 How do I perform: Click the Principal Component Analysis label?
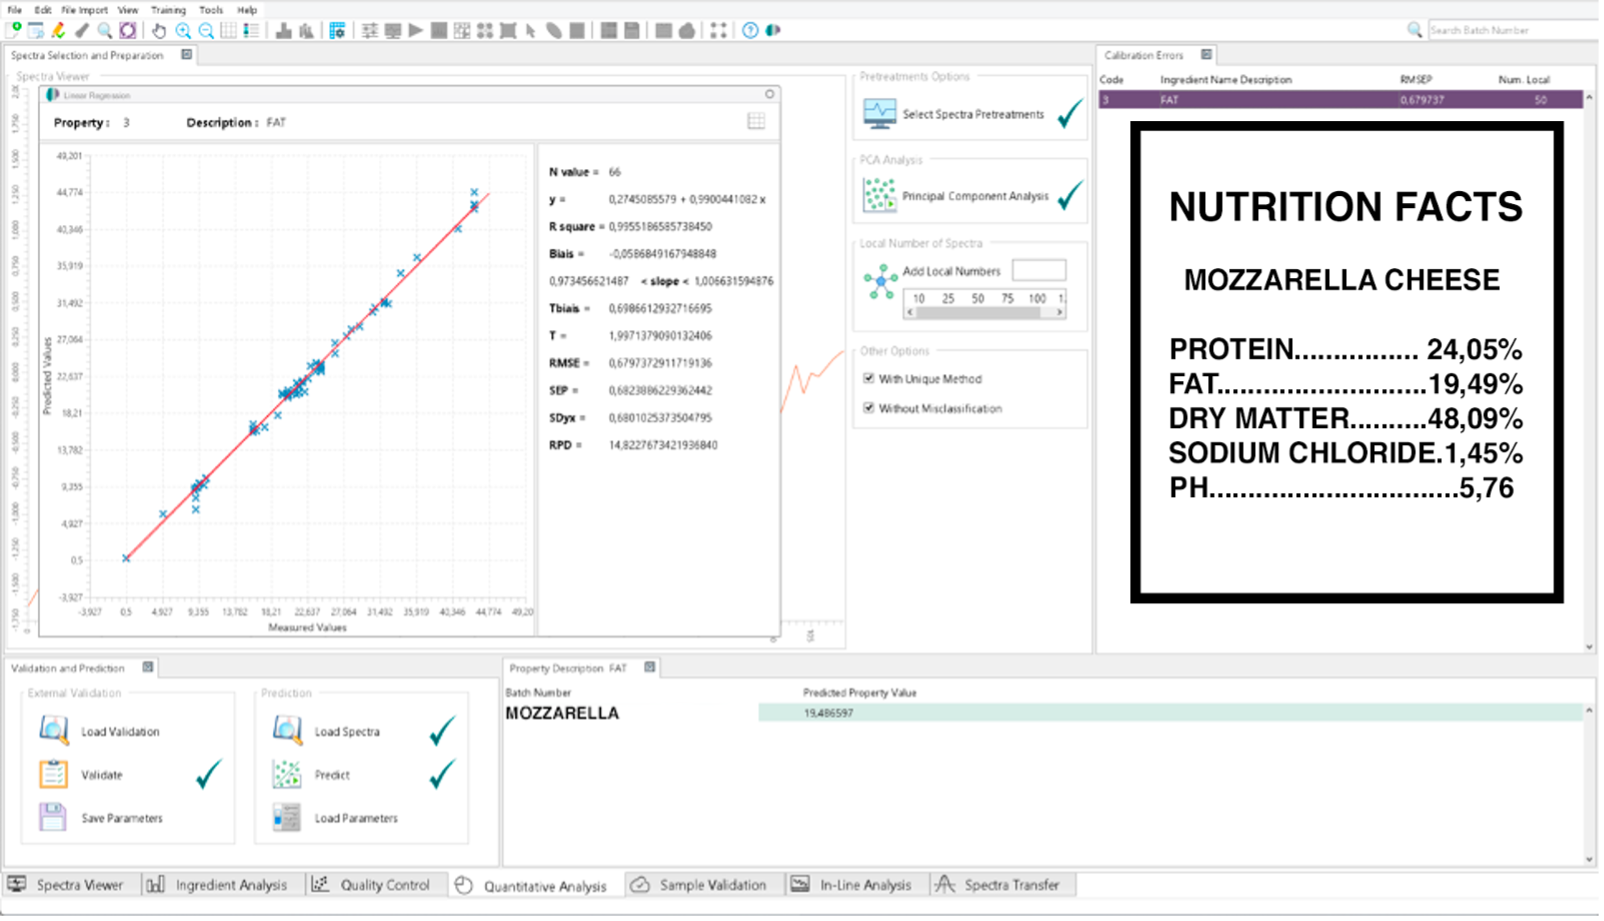tap(975, 196)
